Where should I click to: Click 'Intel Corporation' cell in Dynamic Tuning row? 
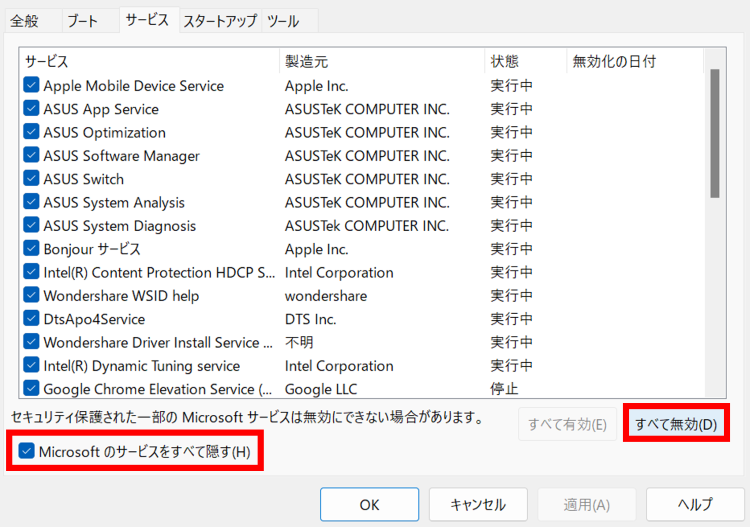[x=339, y=366]
